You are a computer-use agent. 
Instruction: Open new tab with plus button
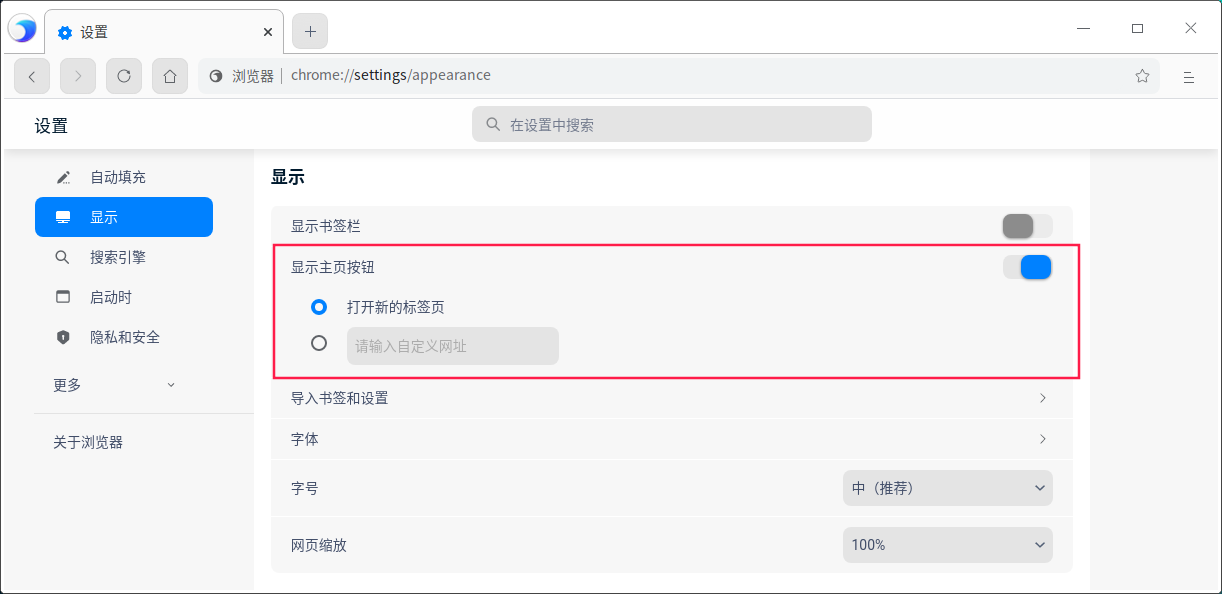(310, 31)
